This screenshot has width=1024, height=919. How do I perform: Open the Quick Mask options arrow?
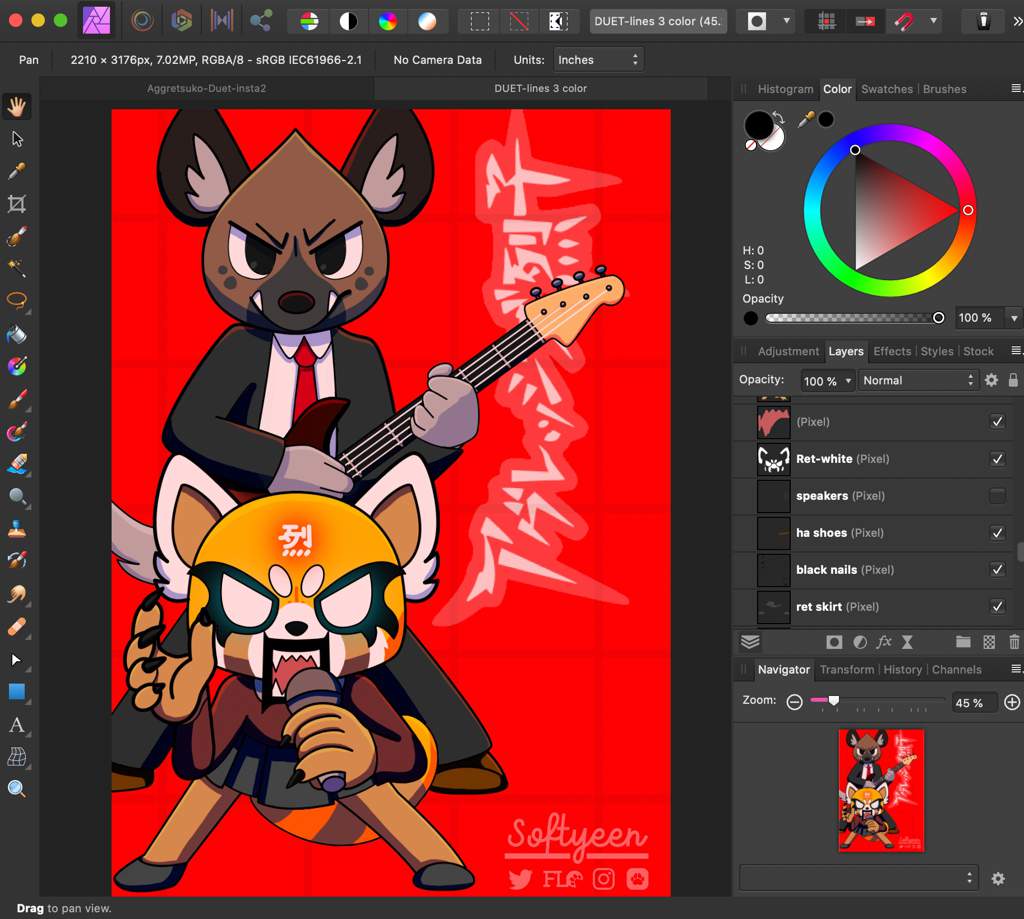[786, 21]
